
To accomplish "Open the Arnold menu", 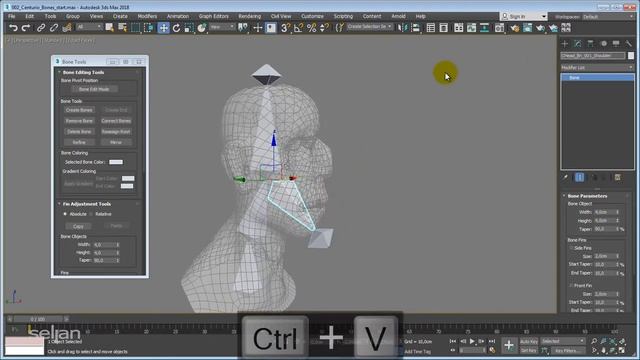I will click(398, 16).
